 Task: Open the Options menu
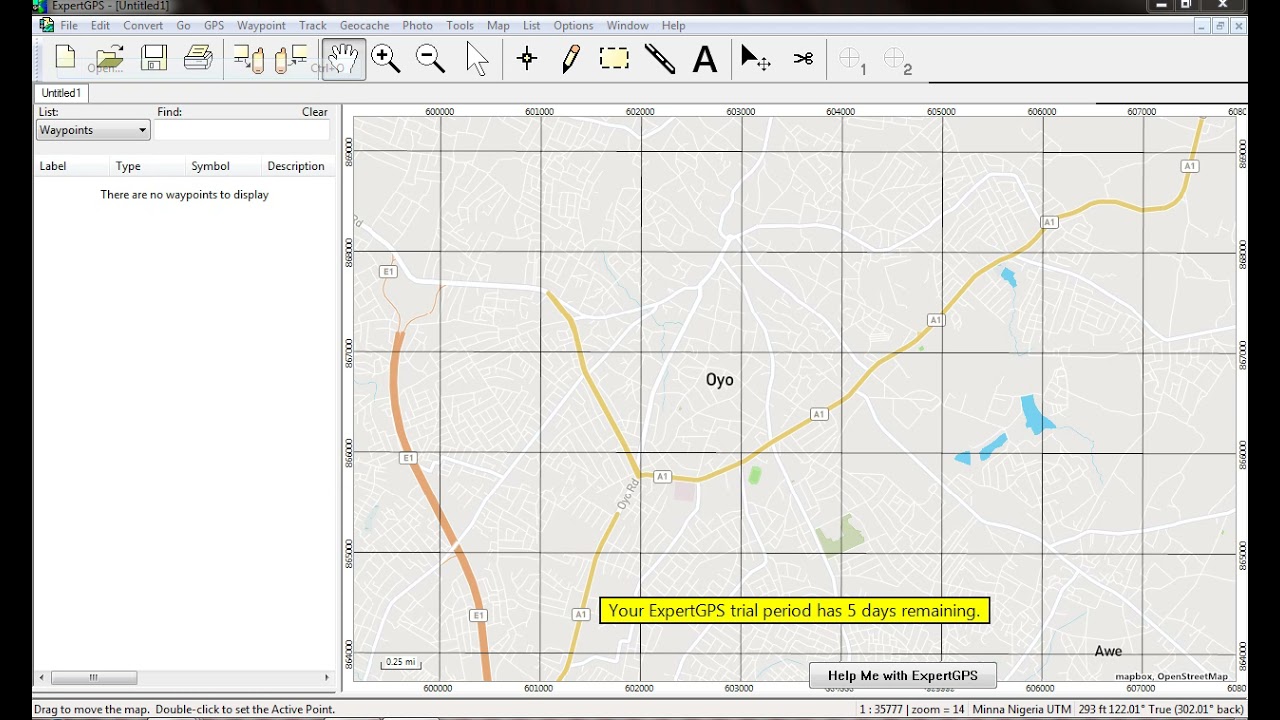pos(573,25)
